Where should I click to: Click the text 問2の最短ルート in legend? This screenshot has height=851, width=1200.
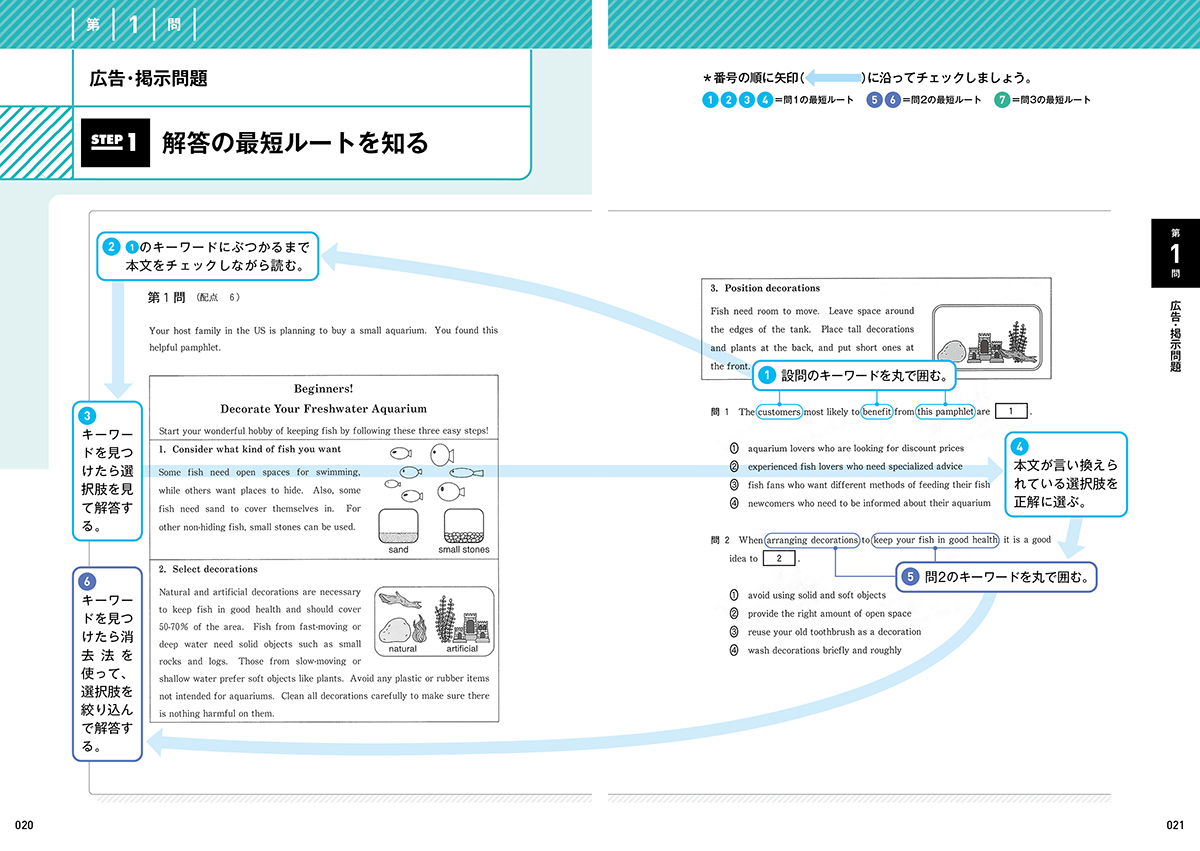(x=944, y=100)
